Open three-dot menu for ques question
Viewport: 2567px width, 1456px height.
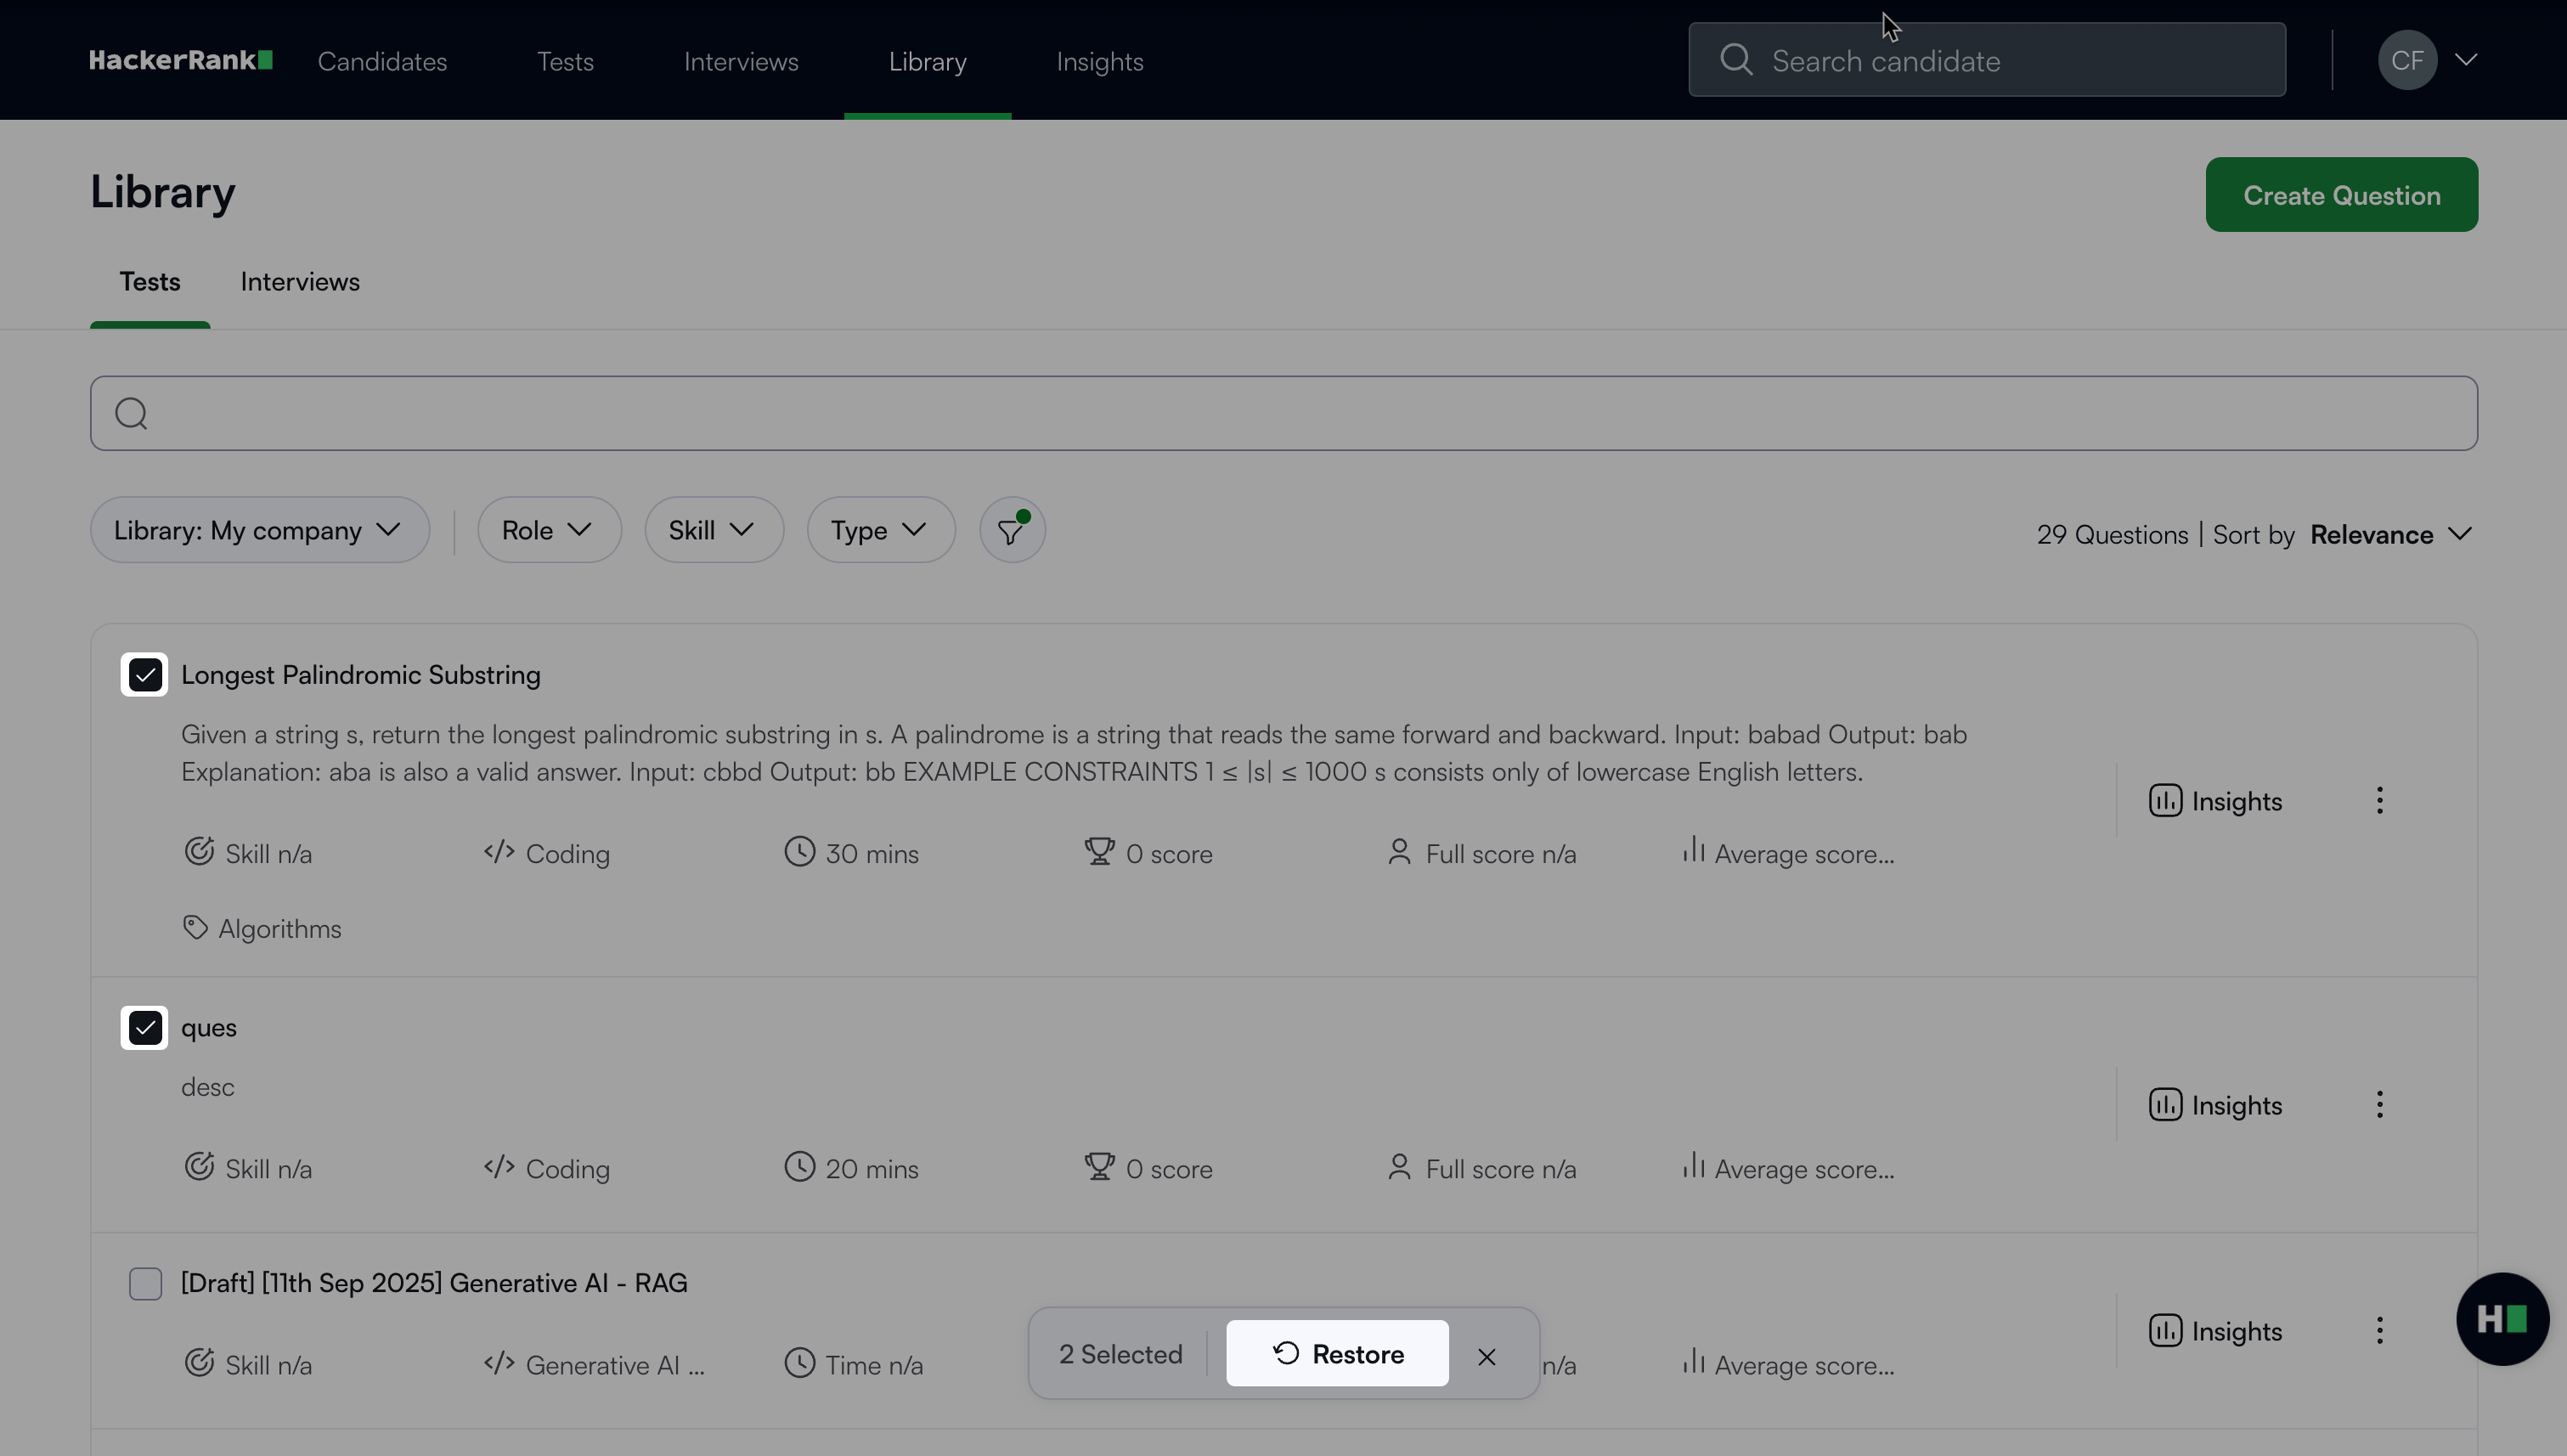click(x=2379, y=1105)
